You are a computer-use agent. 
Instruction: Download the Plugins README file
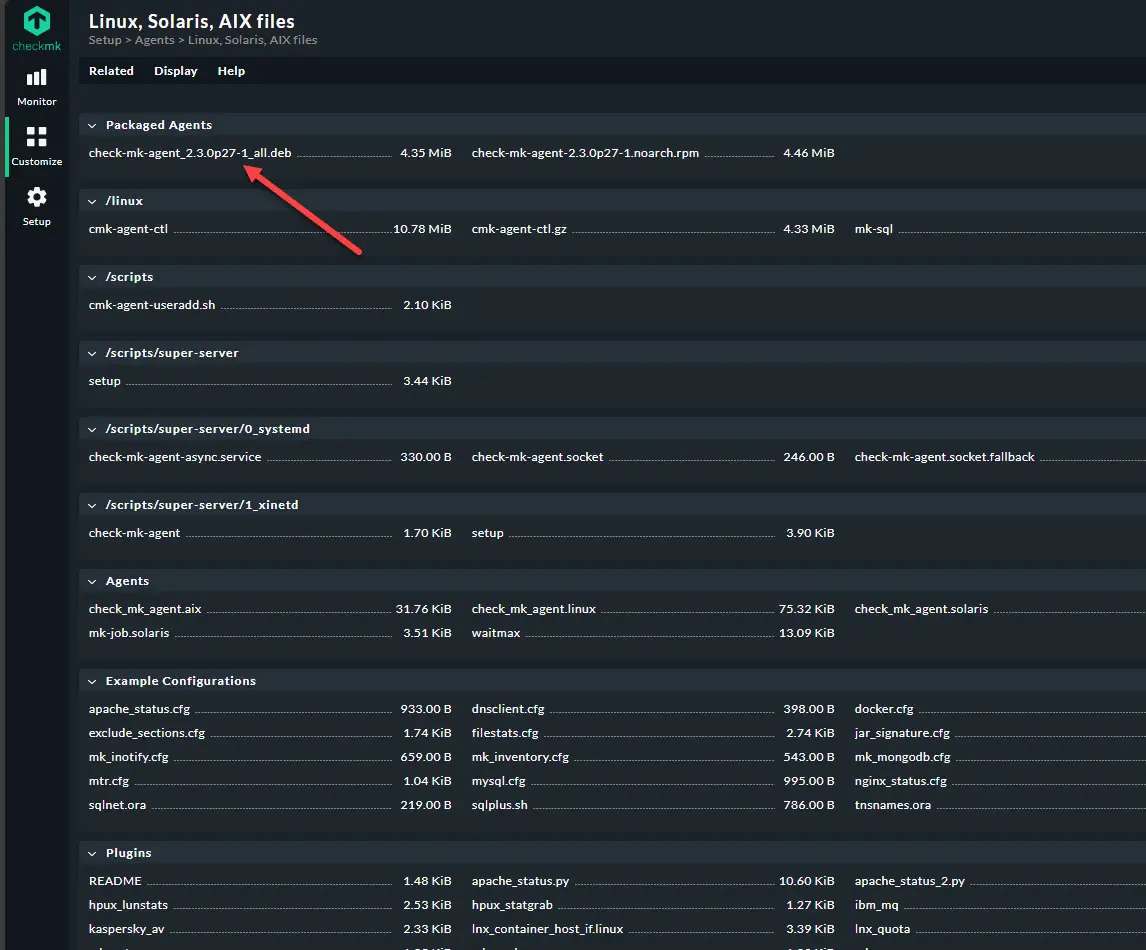coord(115,881)
